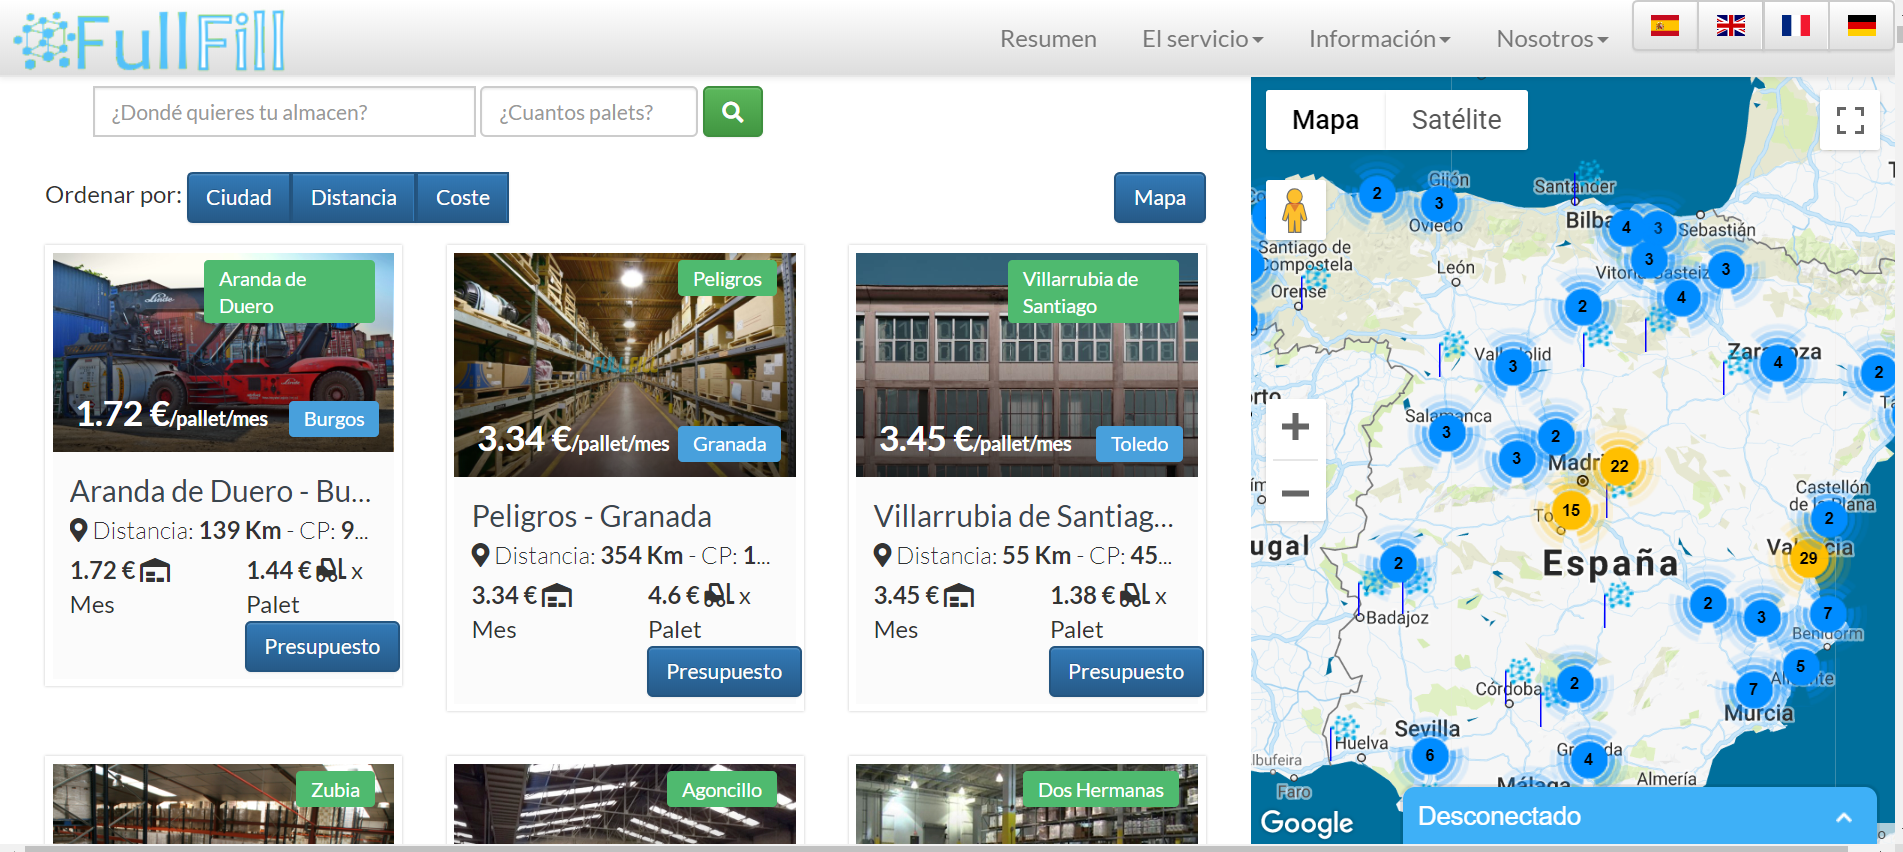Viewport: 1903px width, 852px height.
Task: Open the yellow cluster marker 29 at Valencia
Action: [1808, 558]
